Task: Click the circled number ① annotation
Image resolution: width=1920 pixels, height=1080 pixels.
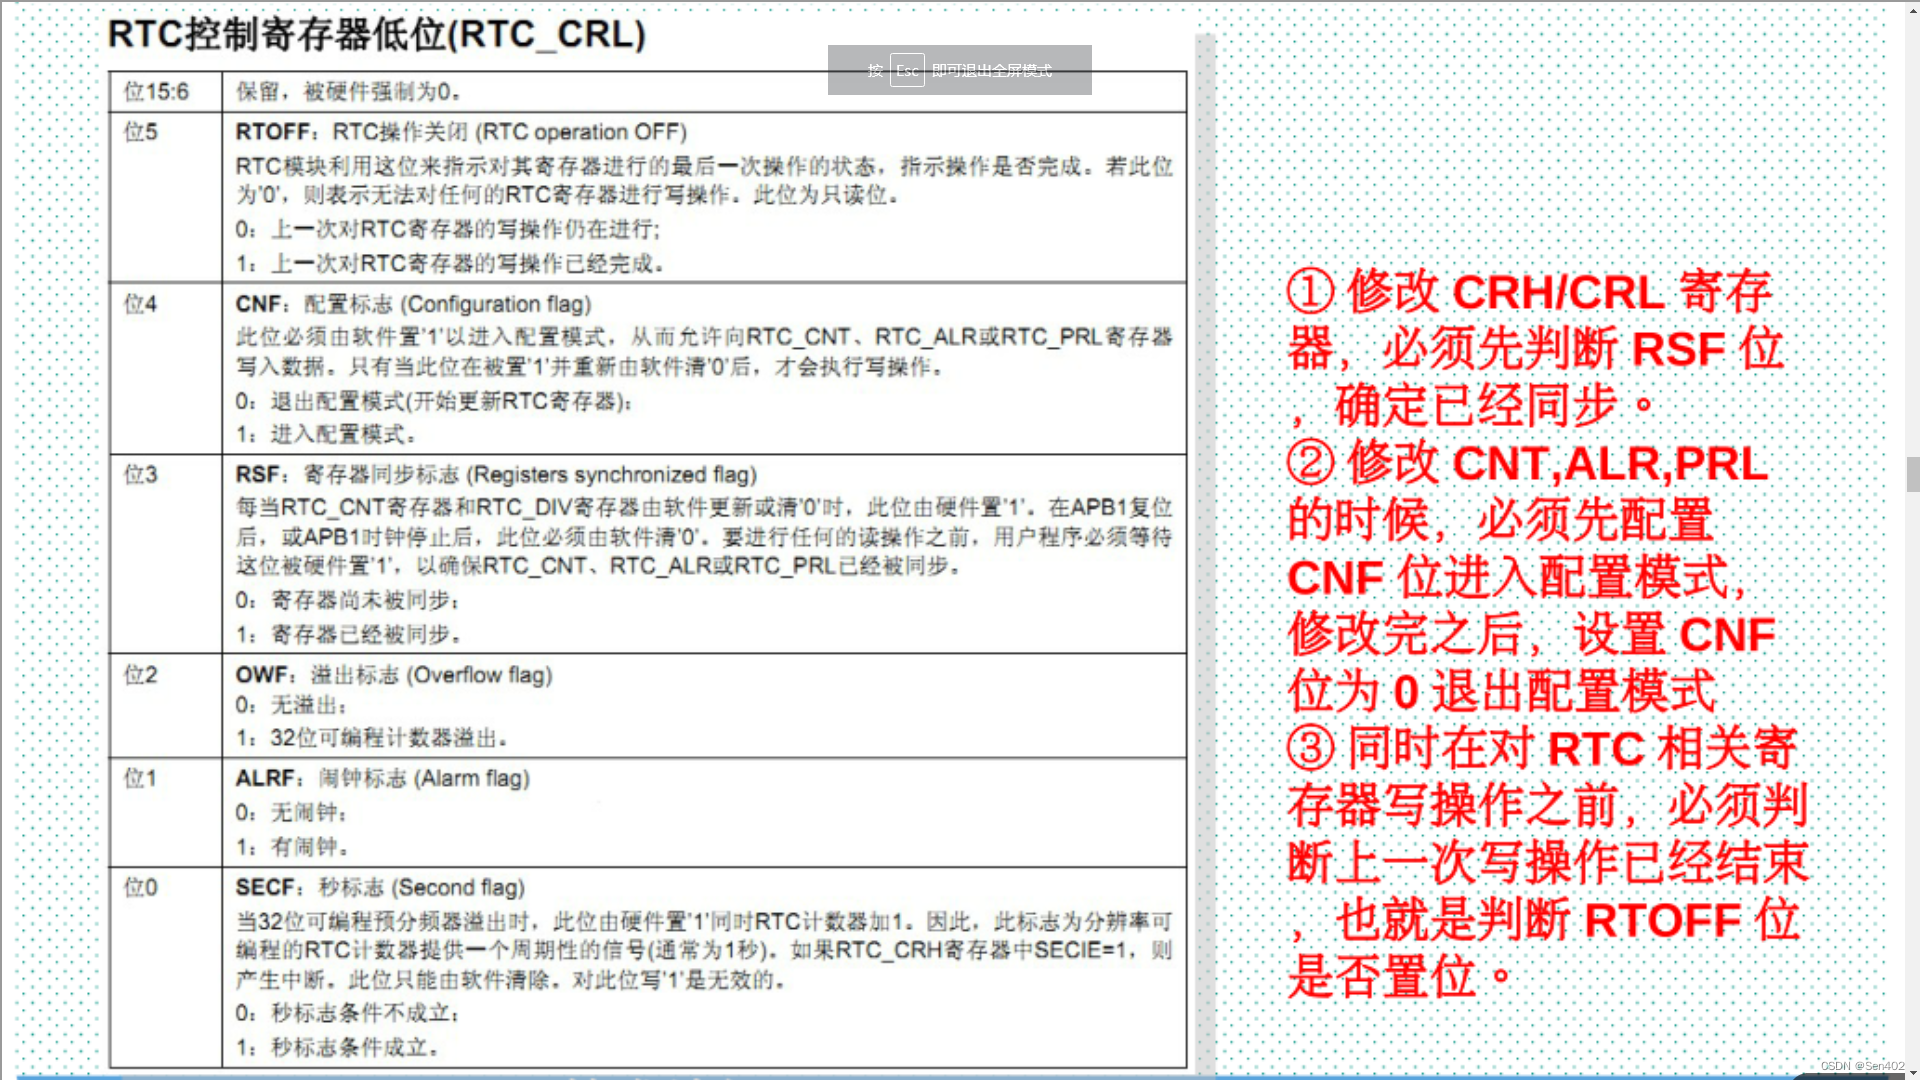Action: coord(1310,292)
